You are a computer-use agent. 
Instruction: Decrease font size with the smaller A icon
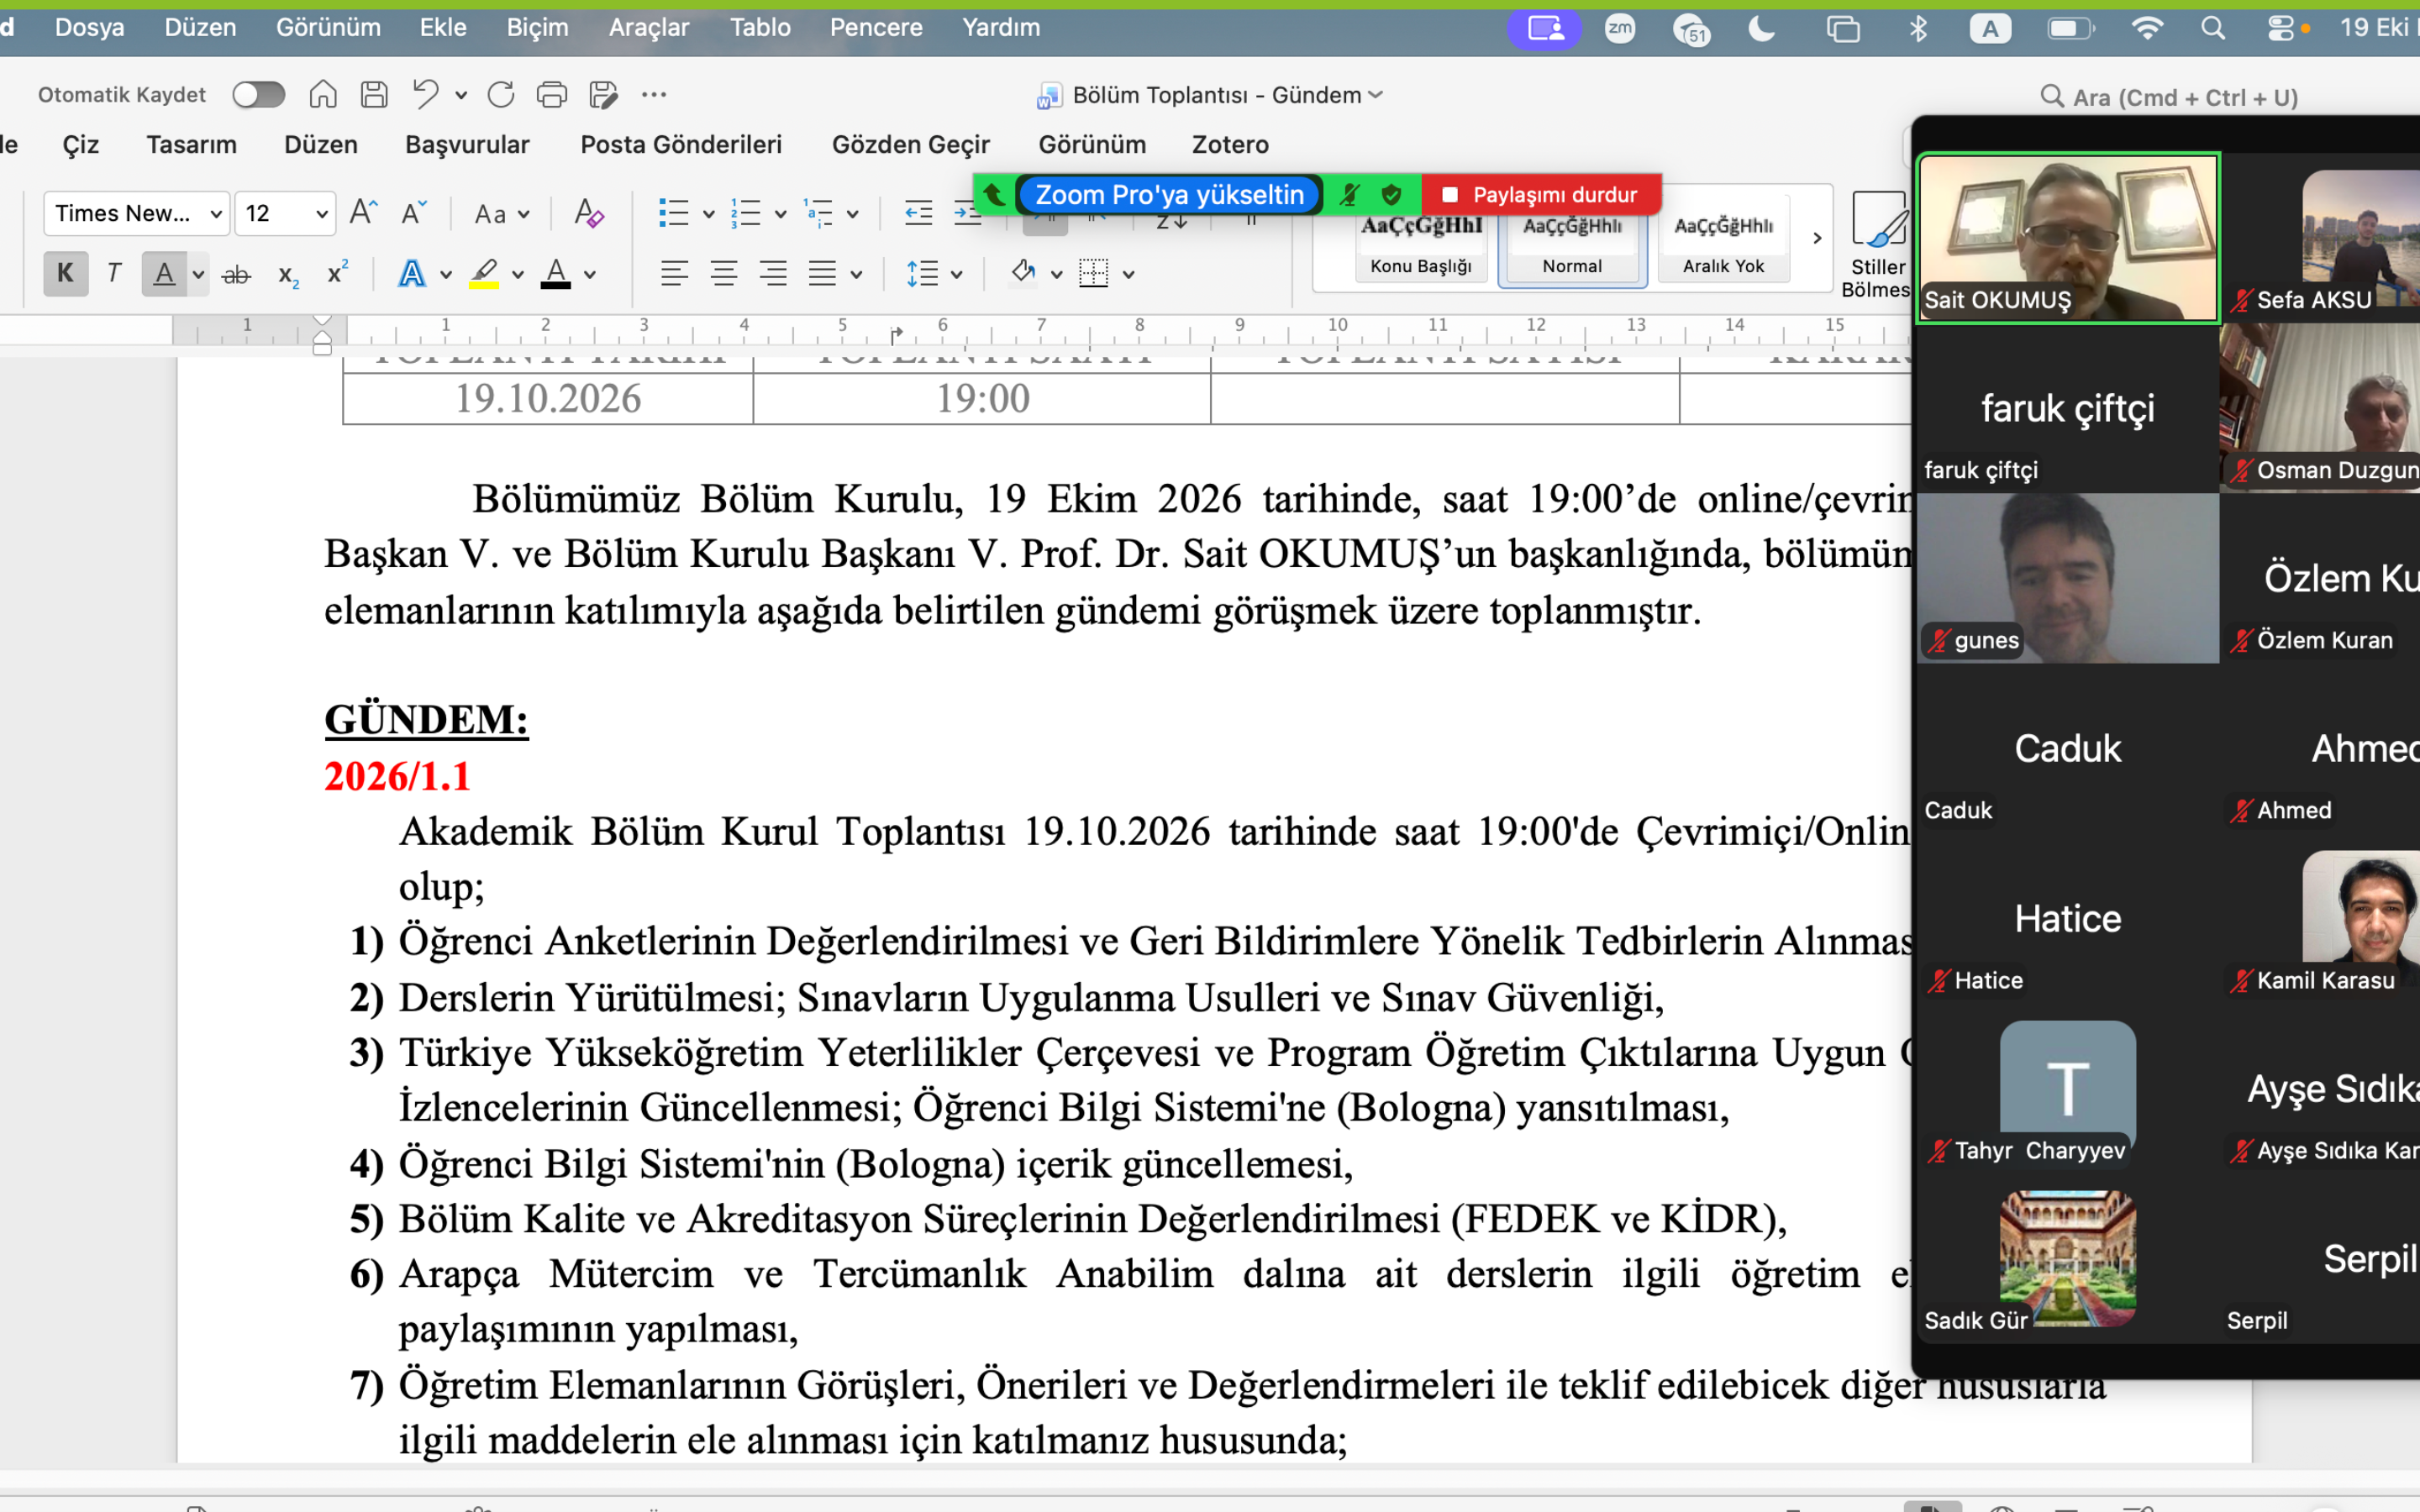[x=413, y=213]
